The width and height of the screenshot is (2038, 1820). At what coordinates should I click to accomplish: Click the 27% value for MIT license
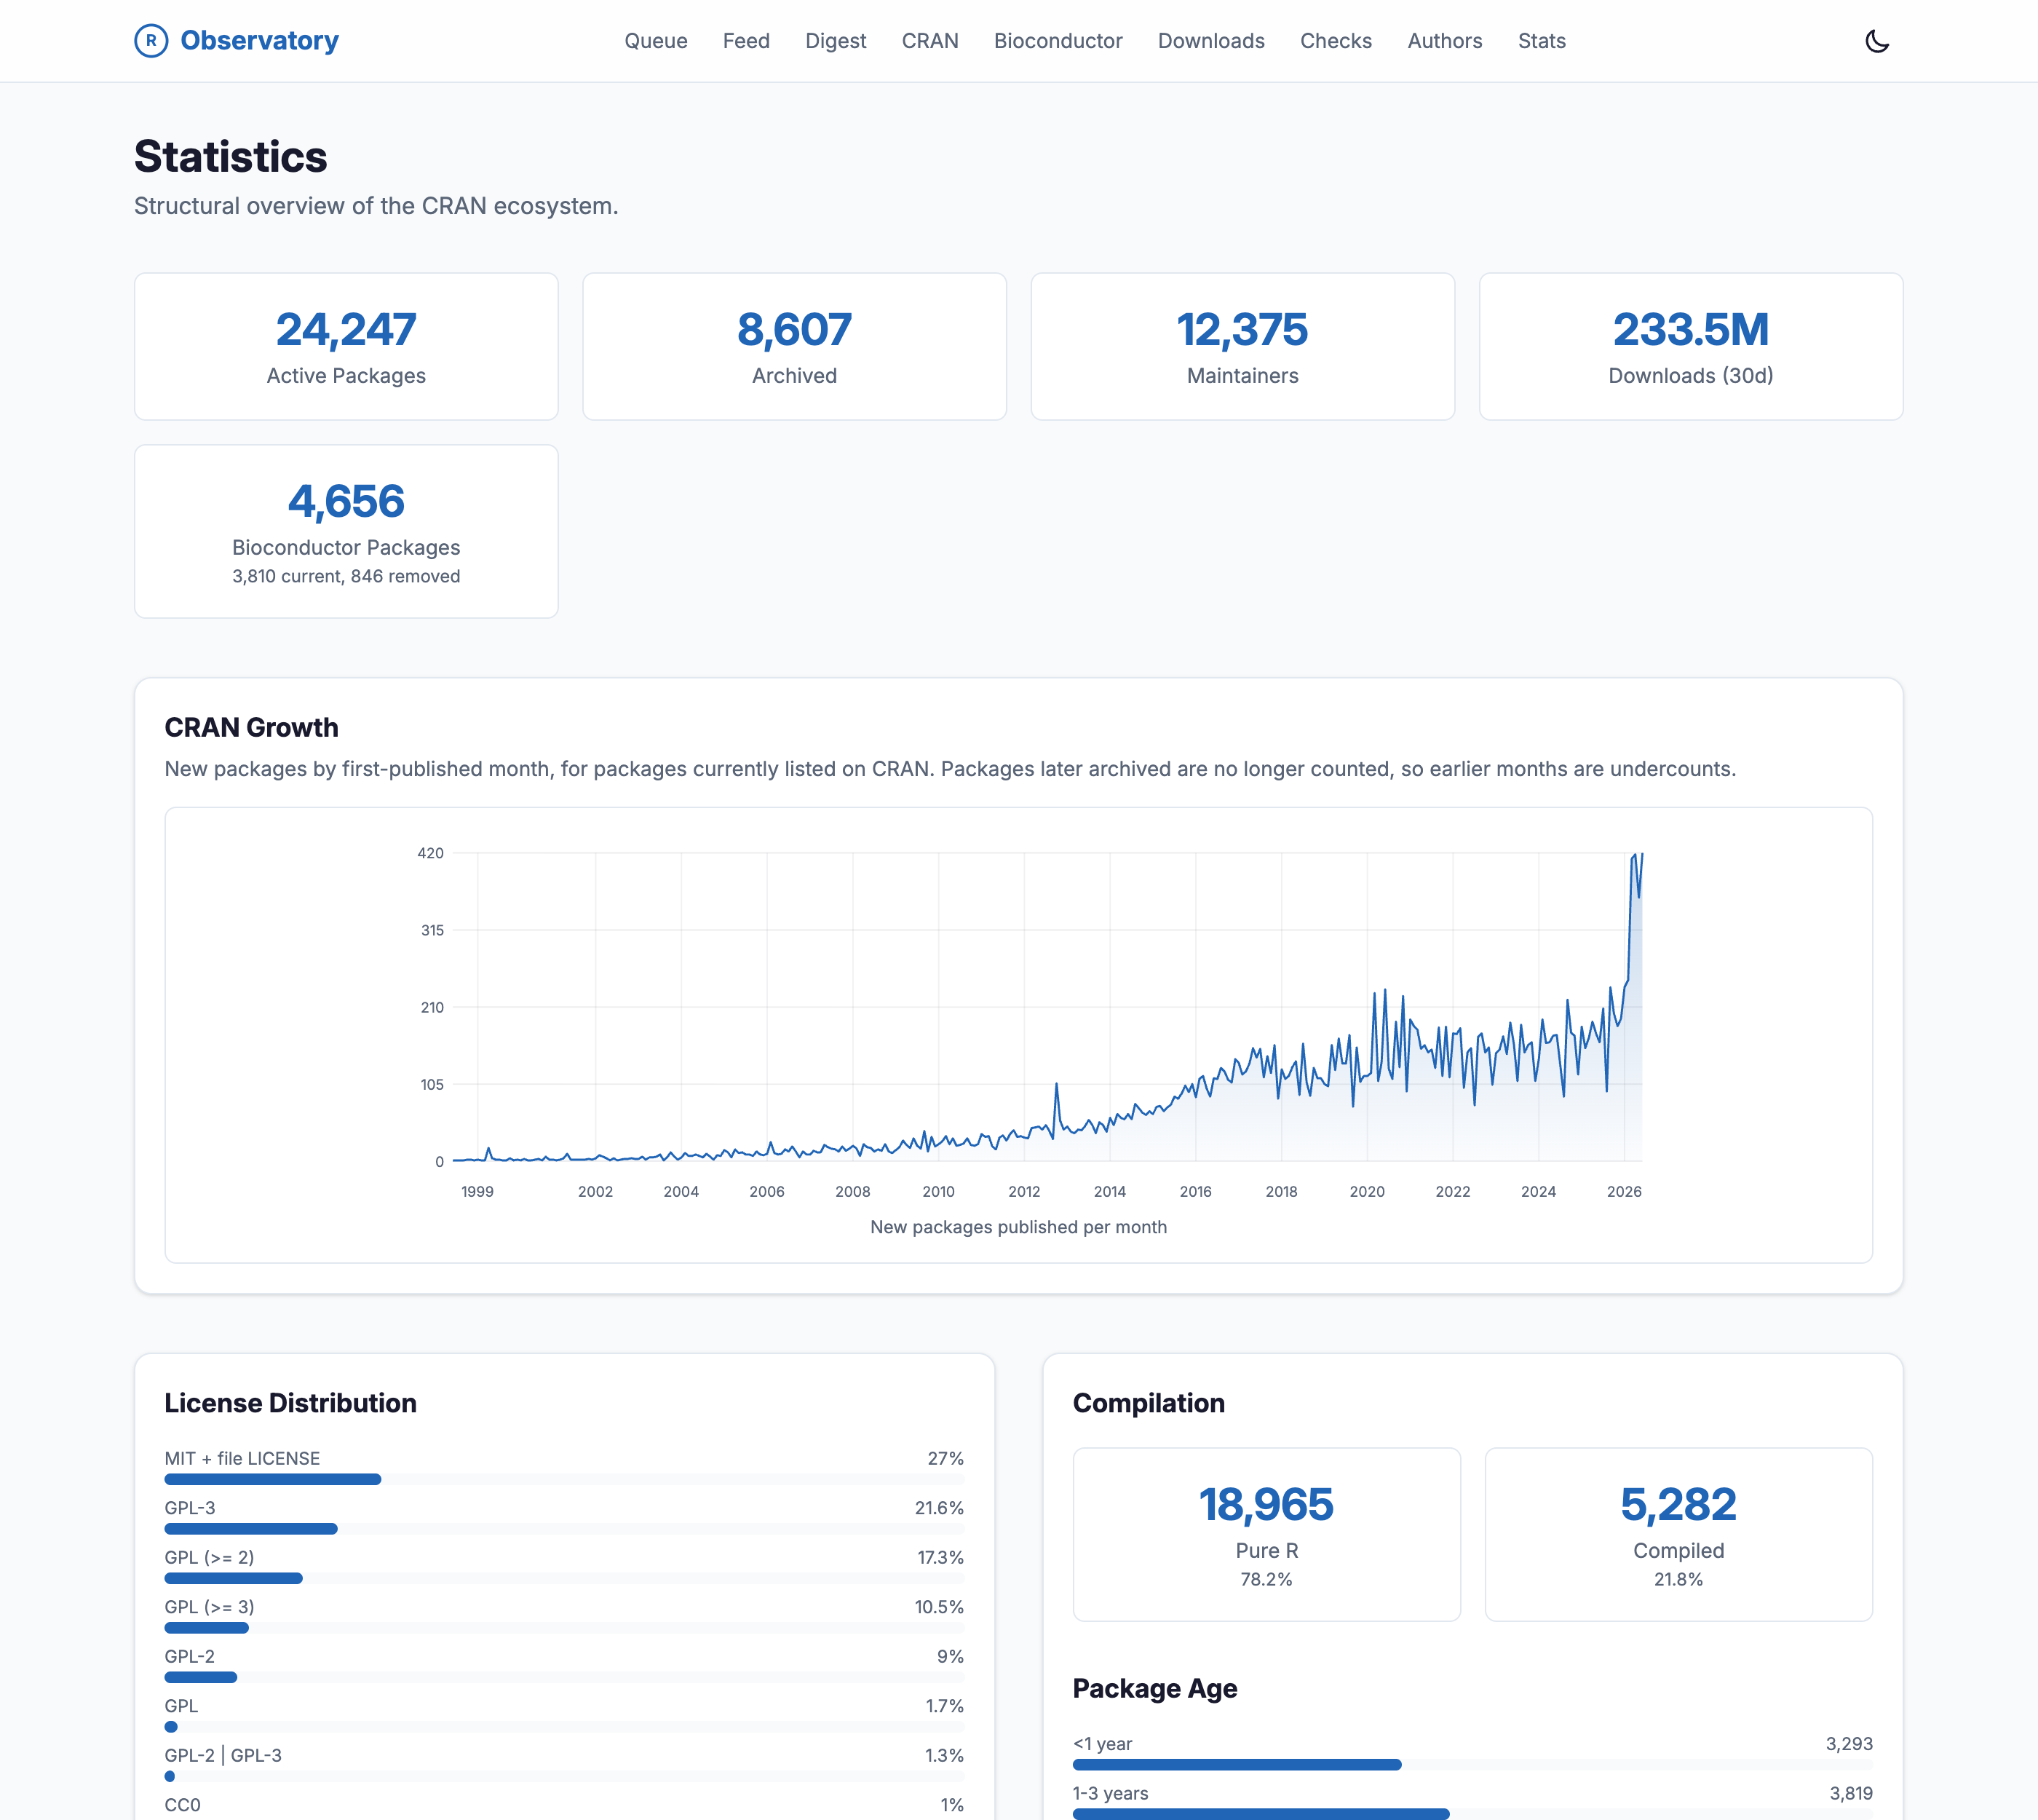(x=945, y=1458)
